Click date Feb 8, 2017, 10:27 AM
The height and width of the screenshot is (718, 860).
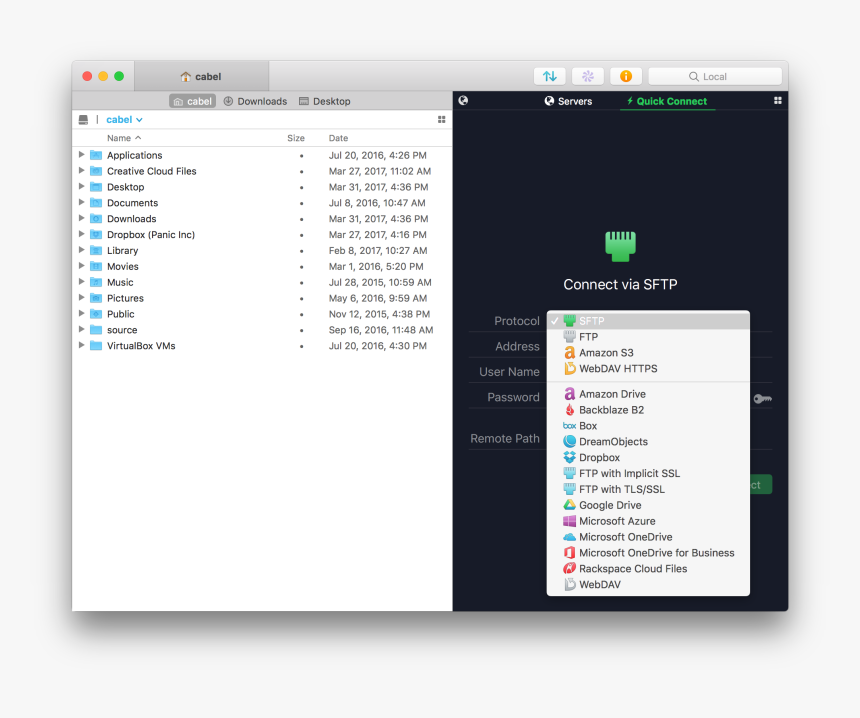tap(378, 251)
